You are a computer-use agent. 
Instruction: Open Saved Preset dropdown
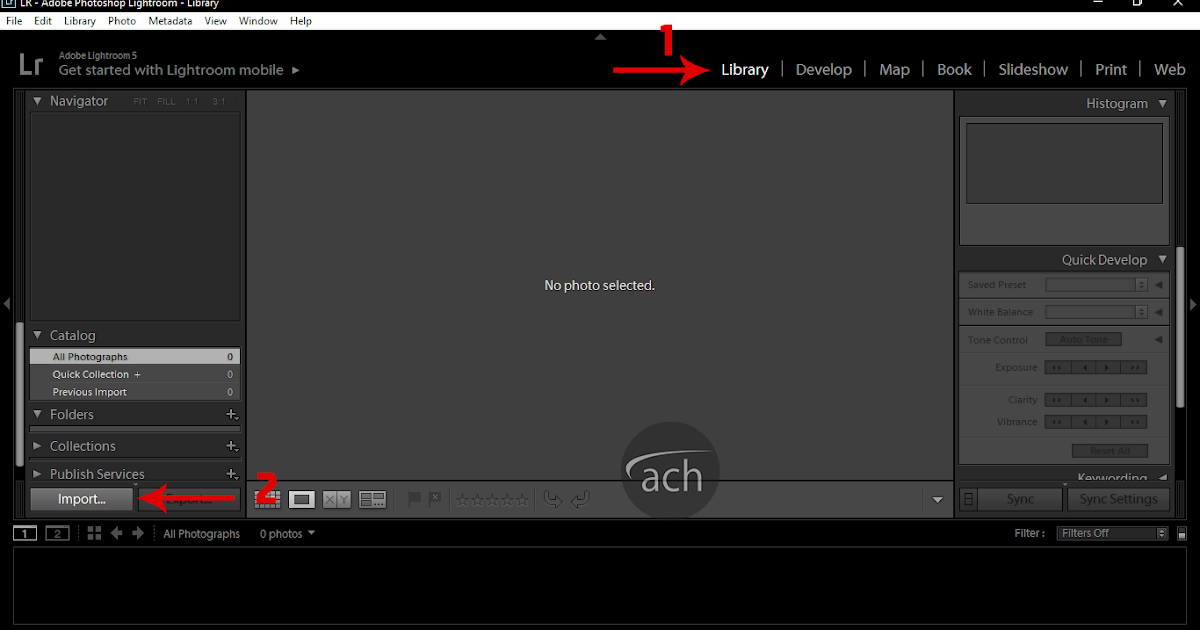coord(1097,285)
